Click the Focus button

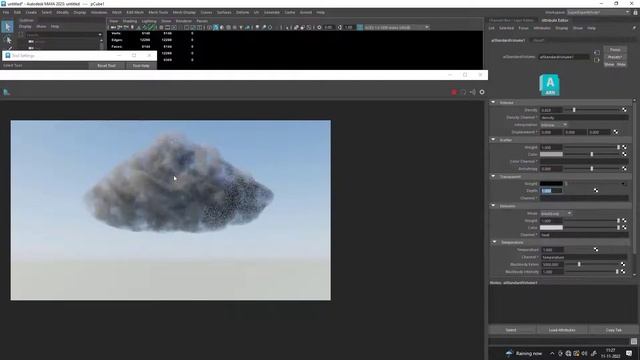click(x=615, y=50)
